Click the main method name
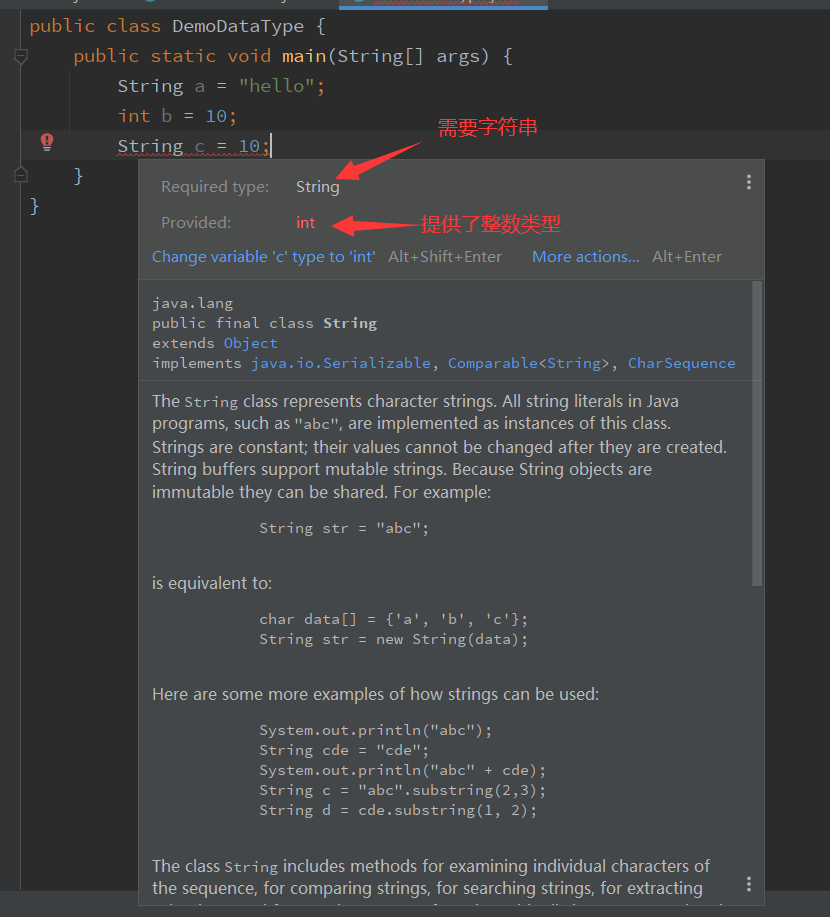The height and width of the screenshot is (917, 830). (304, 57)
